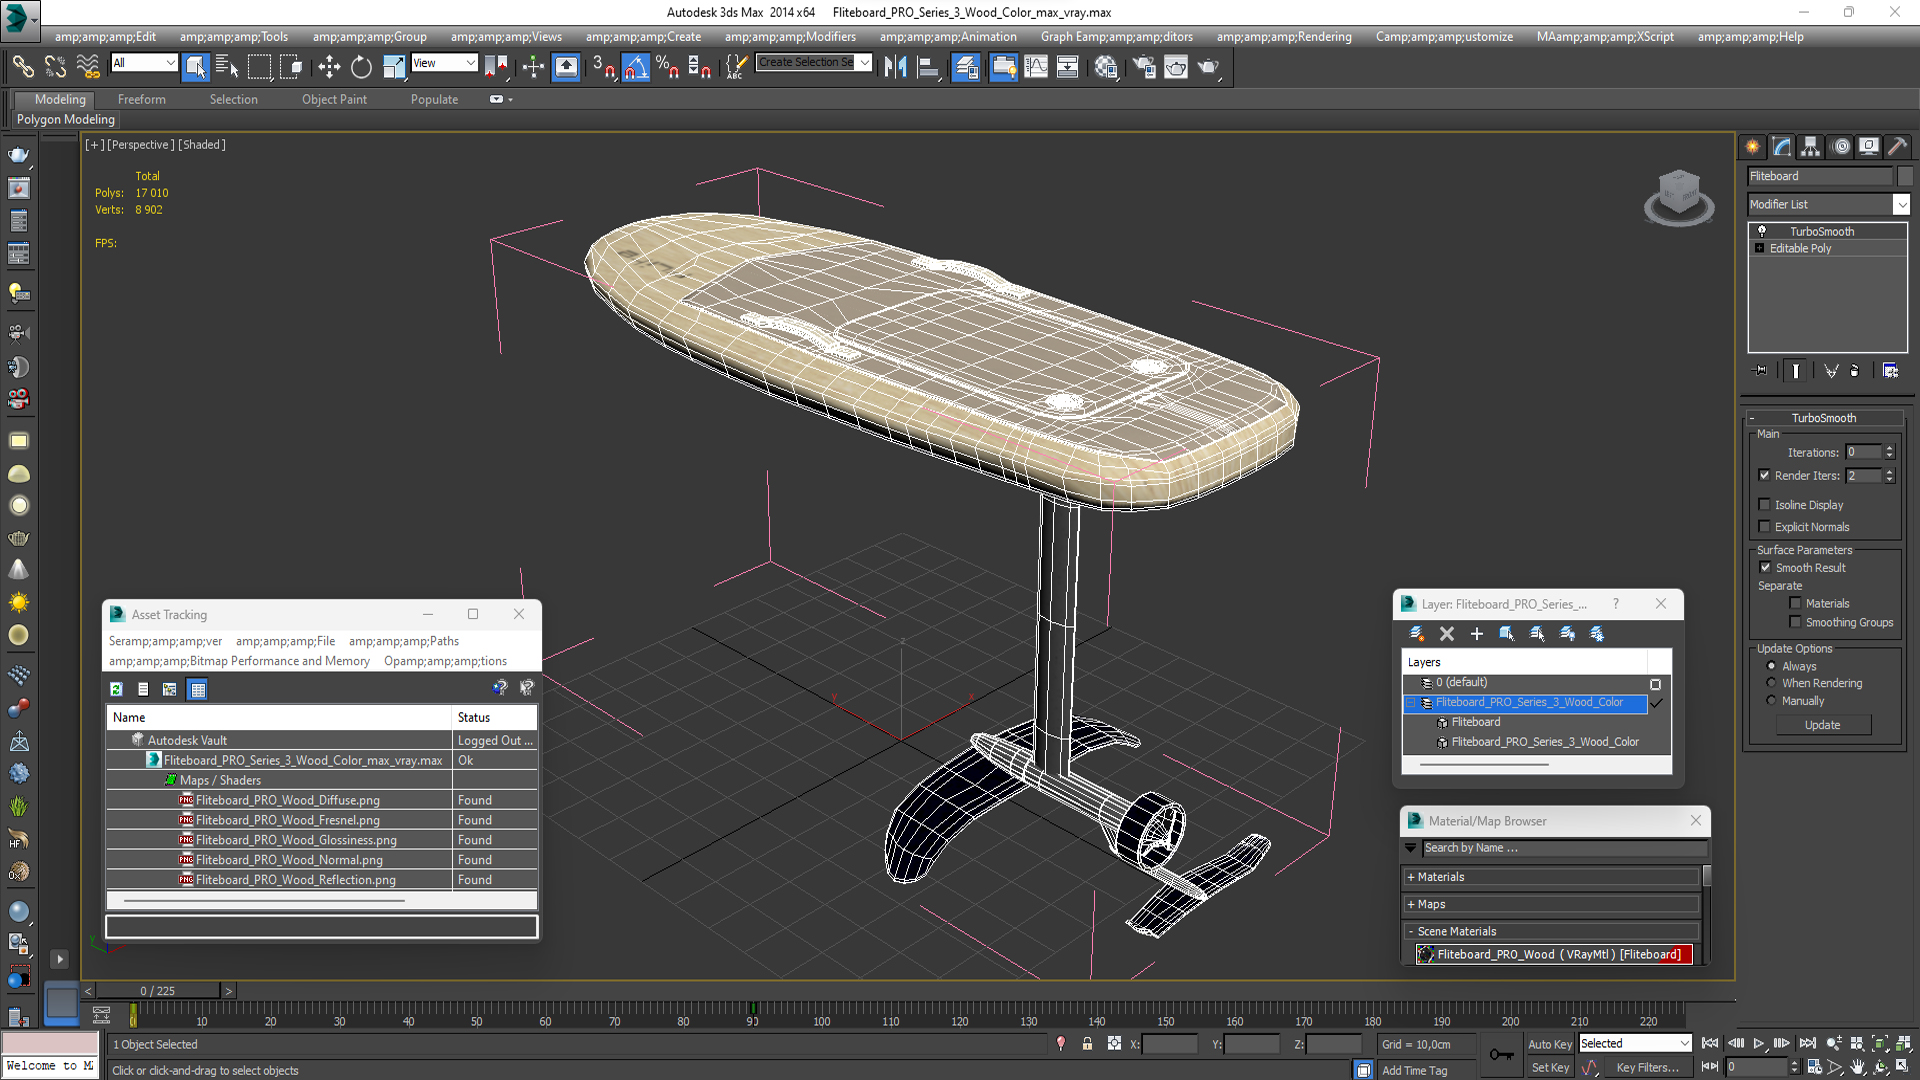Go to end of animation
1920x1080 pixels.
1807,1043
